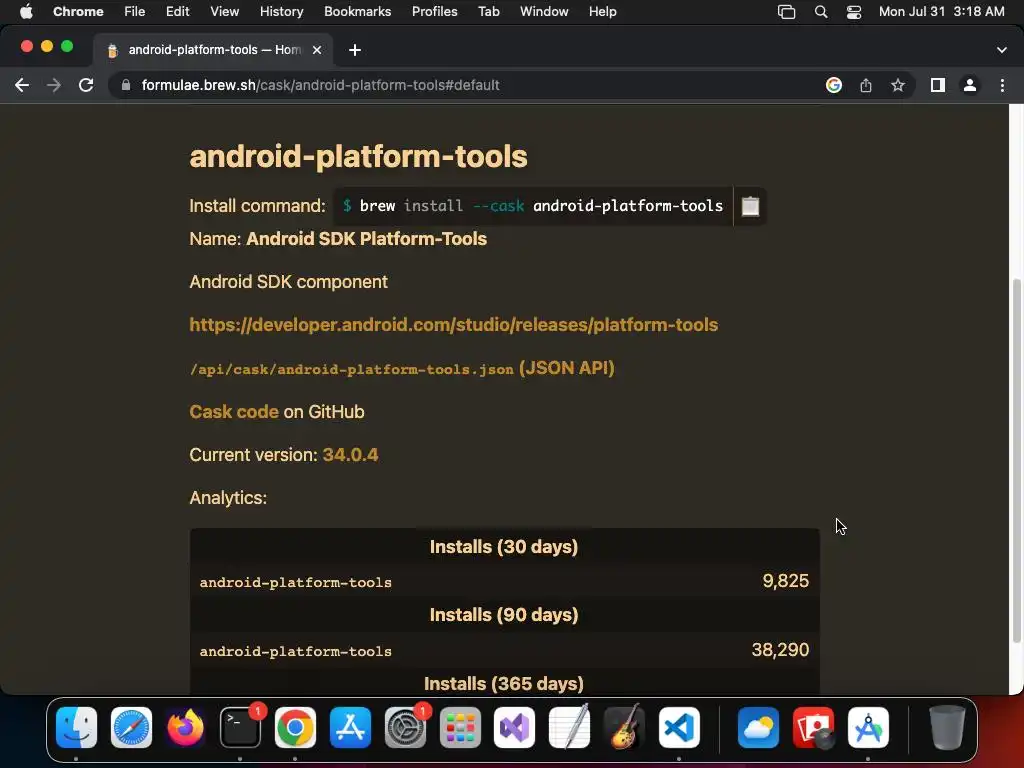Reload the current page
The image size is (1024, 768).
(x=86, y=85)
